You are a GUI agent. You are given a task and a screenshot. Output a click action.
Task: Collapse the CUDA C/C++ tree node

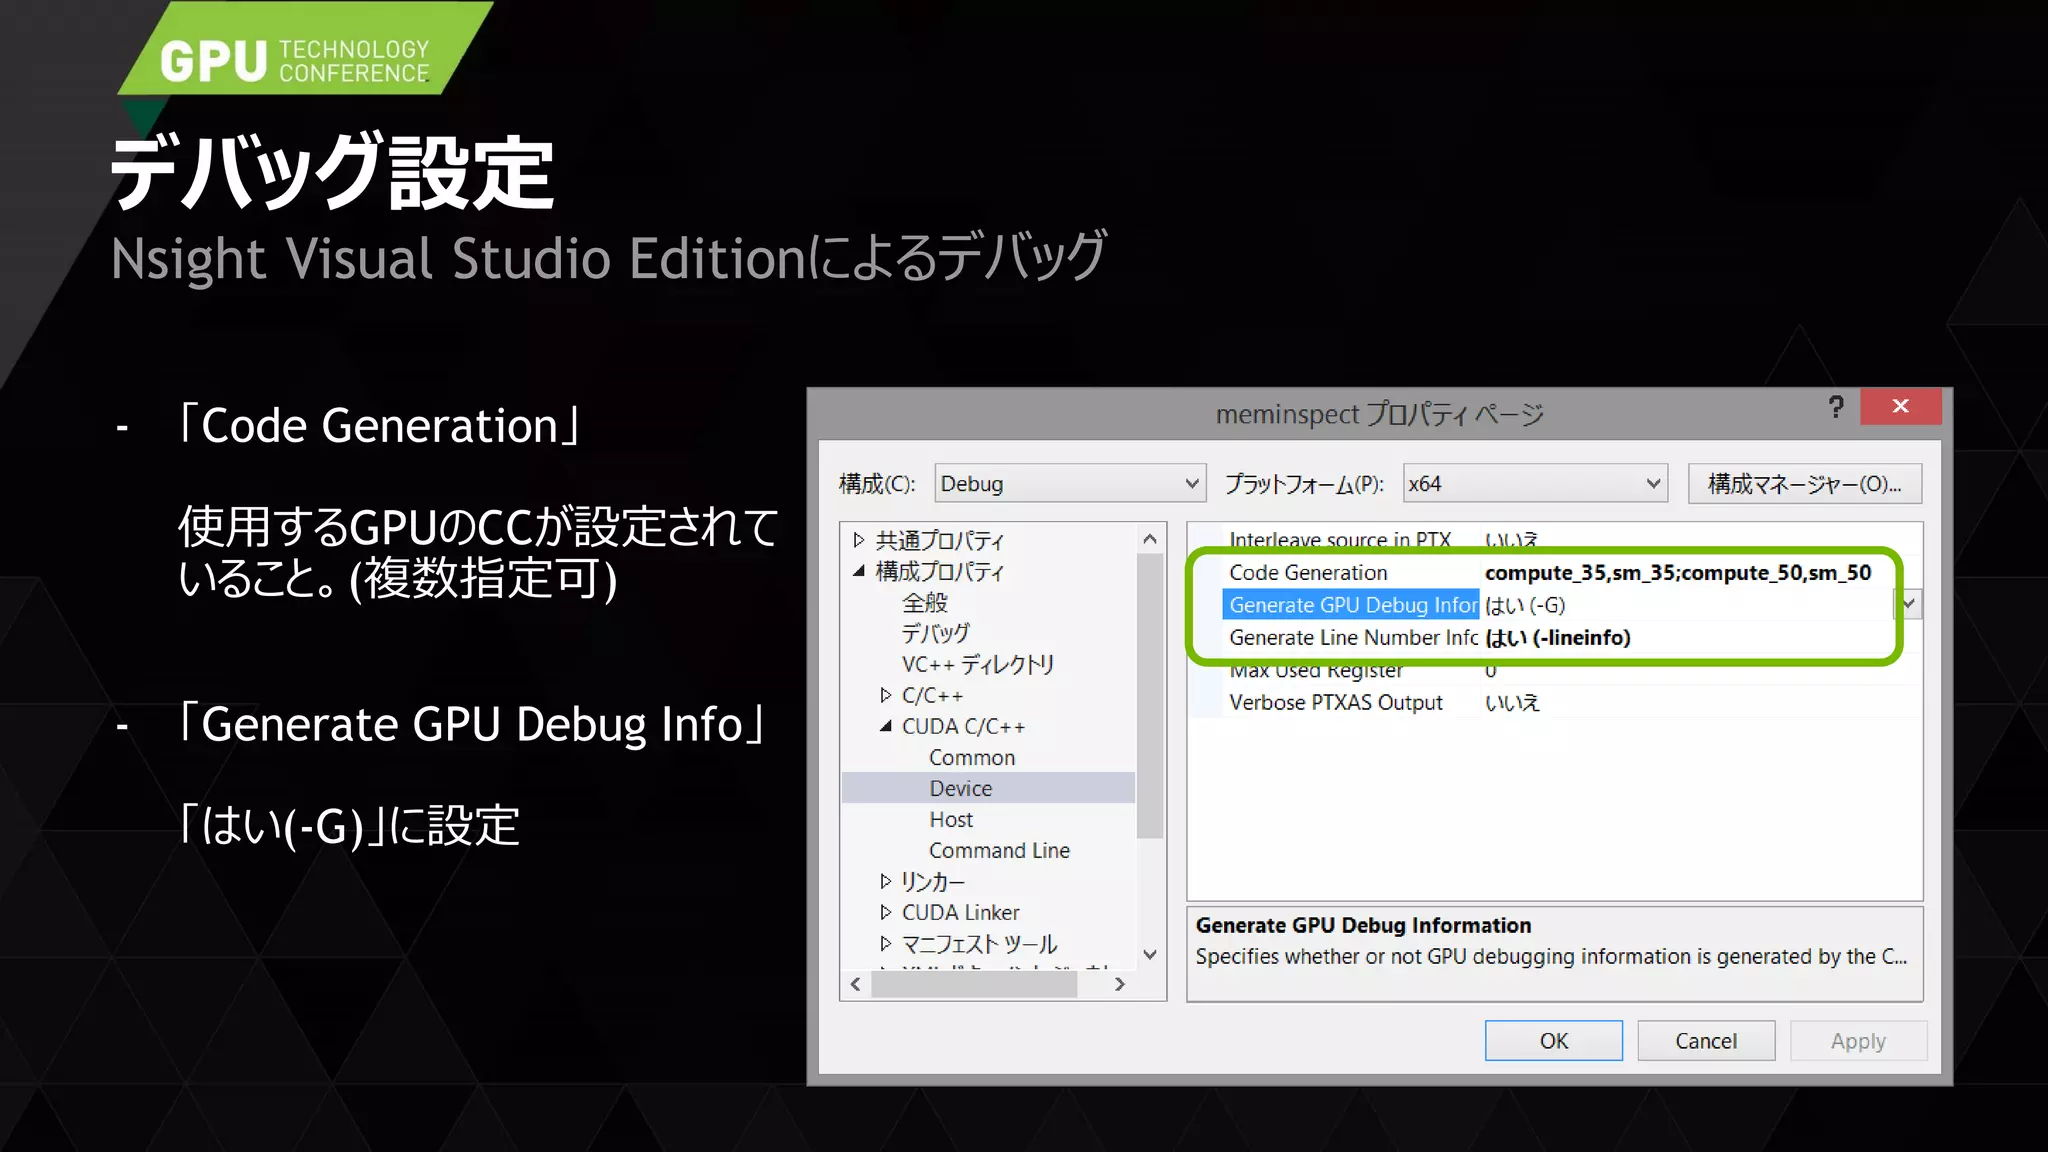[885, 726]
